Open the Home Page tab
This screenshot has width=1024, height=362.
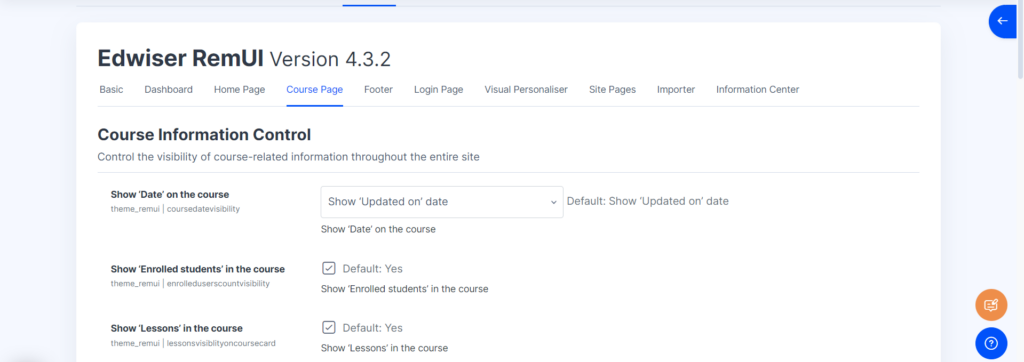(240, 90)
